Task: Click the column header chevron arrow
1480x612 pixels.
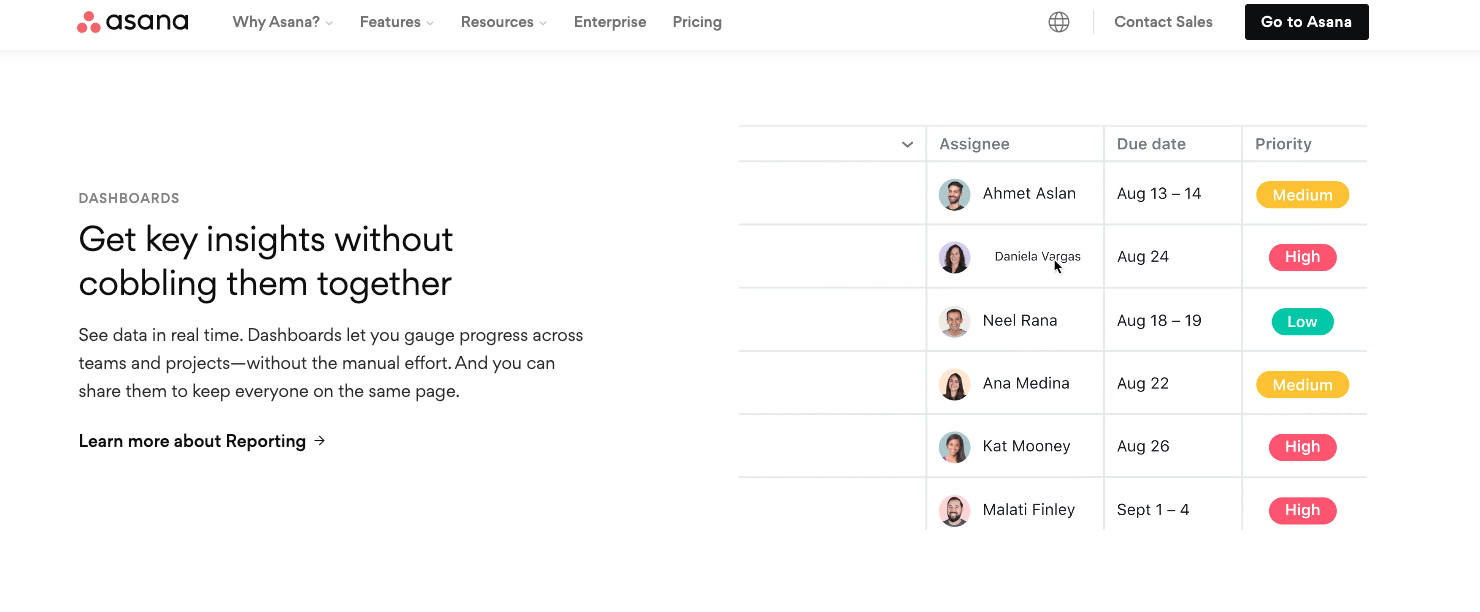Action: 907,145
